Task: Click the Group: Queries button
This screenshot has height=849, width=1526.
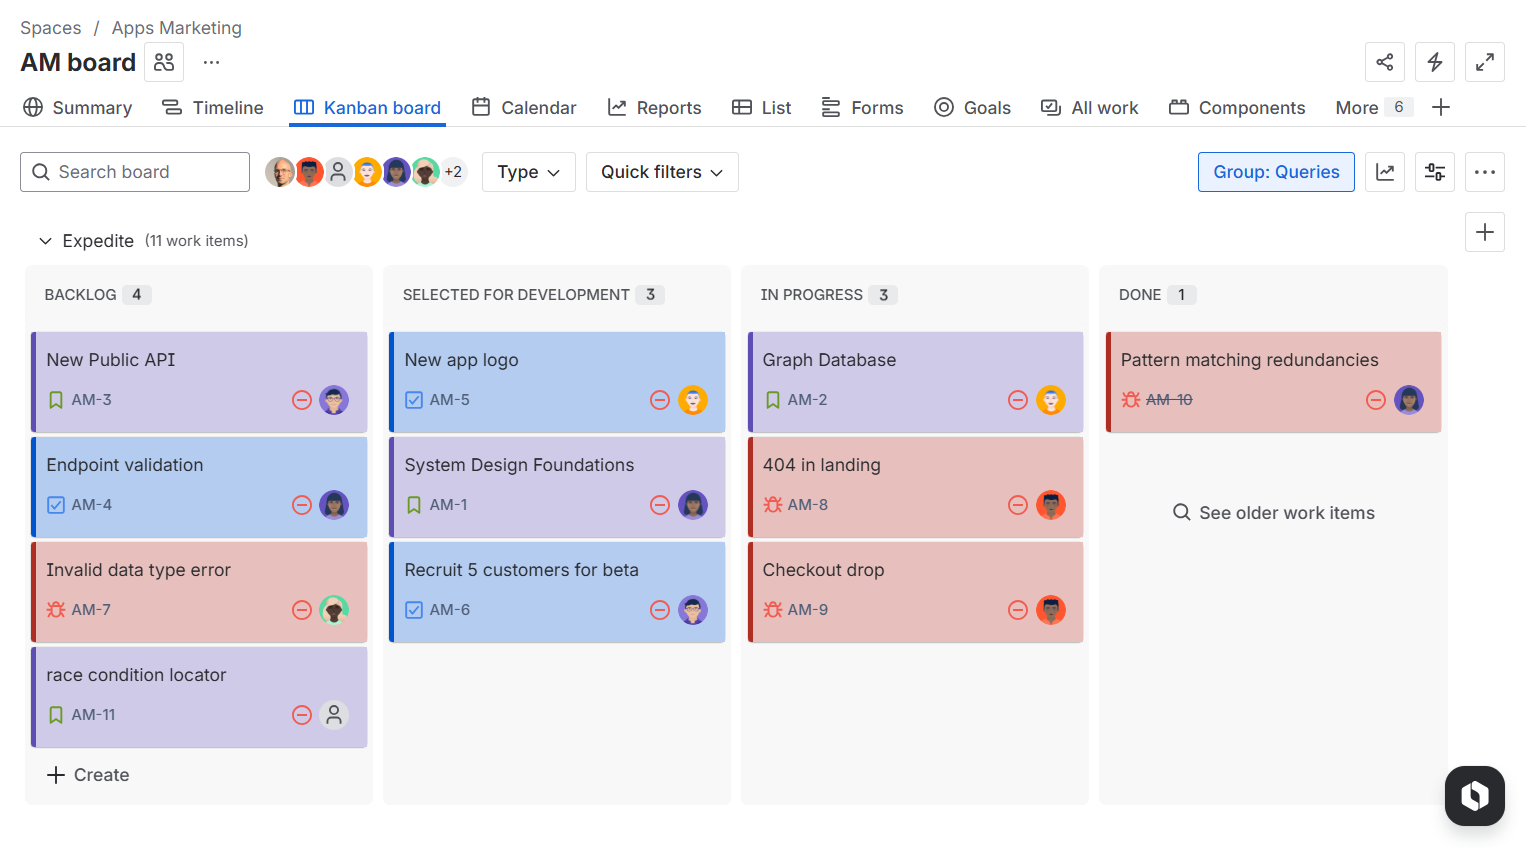Action: 1276,171
